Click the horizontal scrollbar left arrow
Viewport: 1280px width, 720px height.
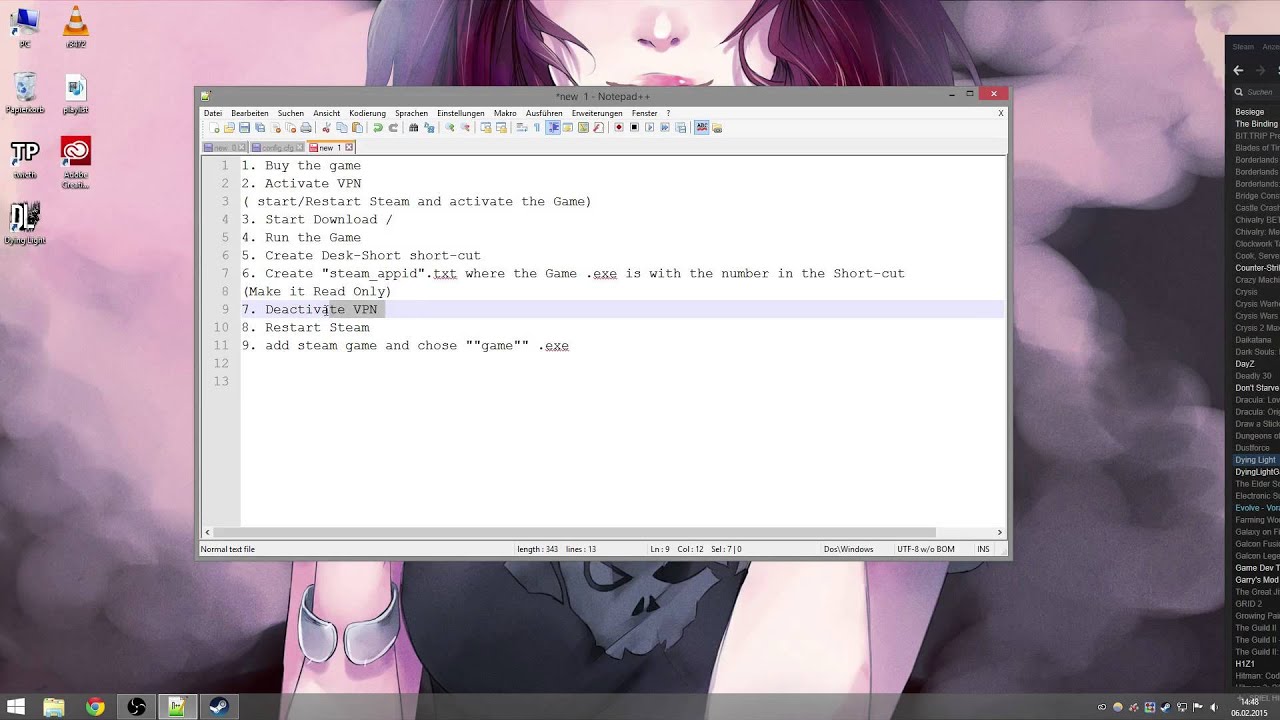coord(207,532)
